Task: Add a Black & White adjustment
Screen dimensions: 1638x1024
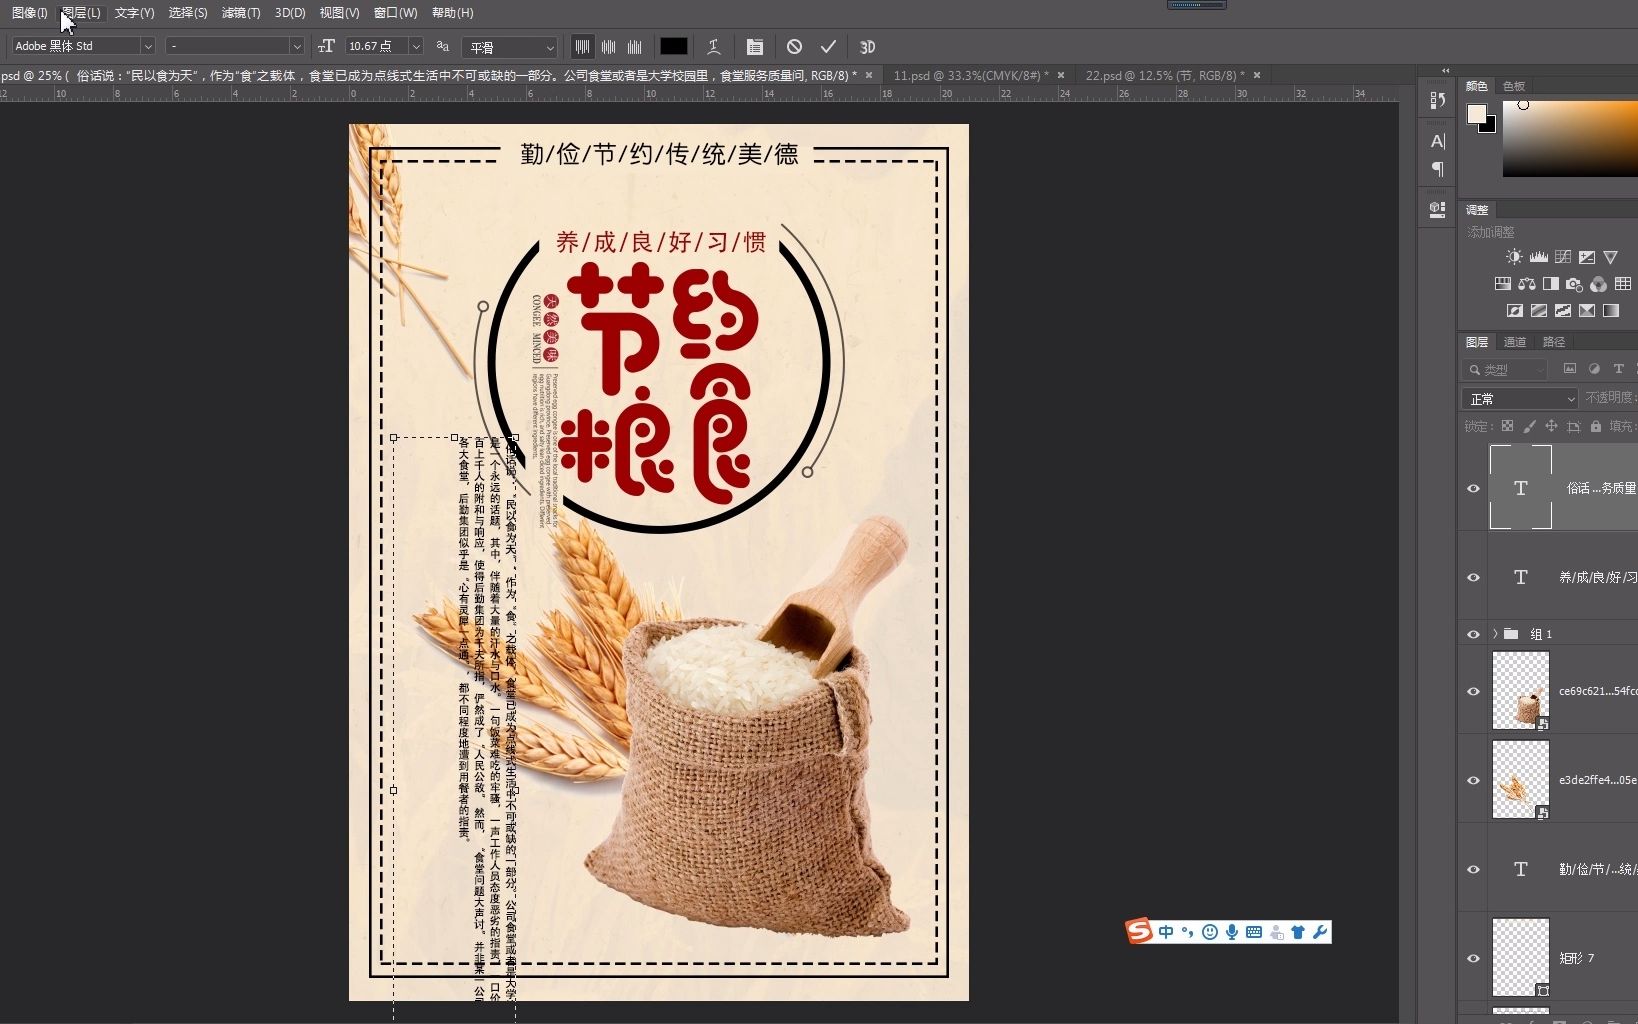Action: tap(1550, 284)
